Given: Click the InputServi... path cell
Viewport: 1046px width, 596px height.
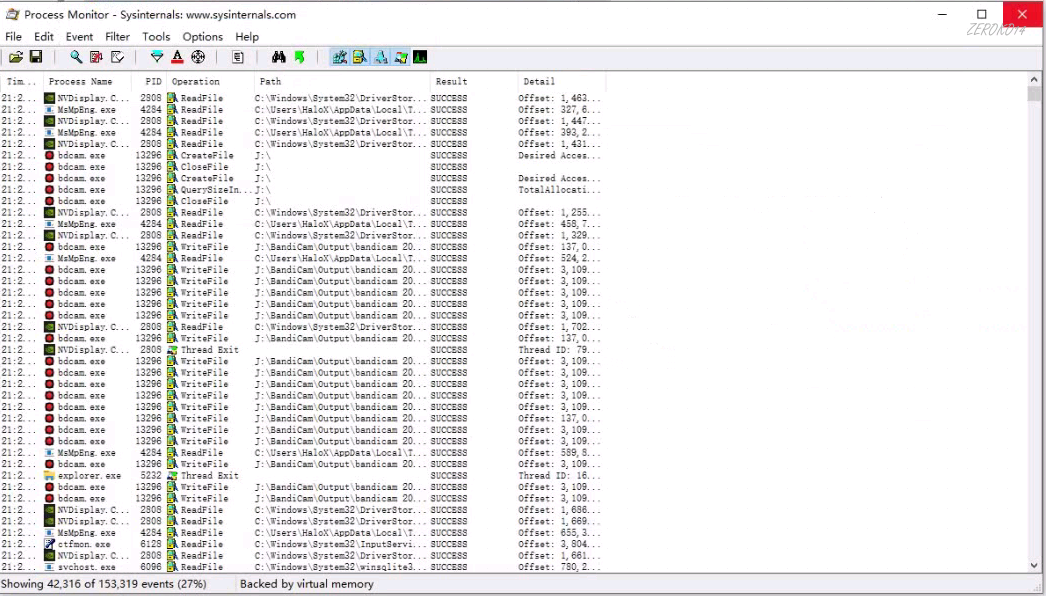Looking at the screenshot, I should (x=340, y=544).
